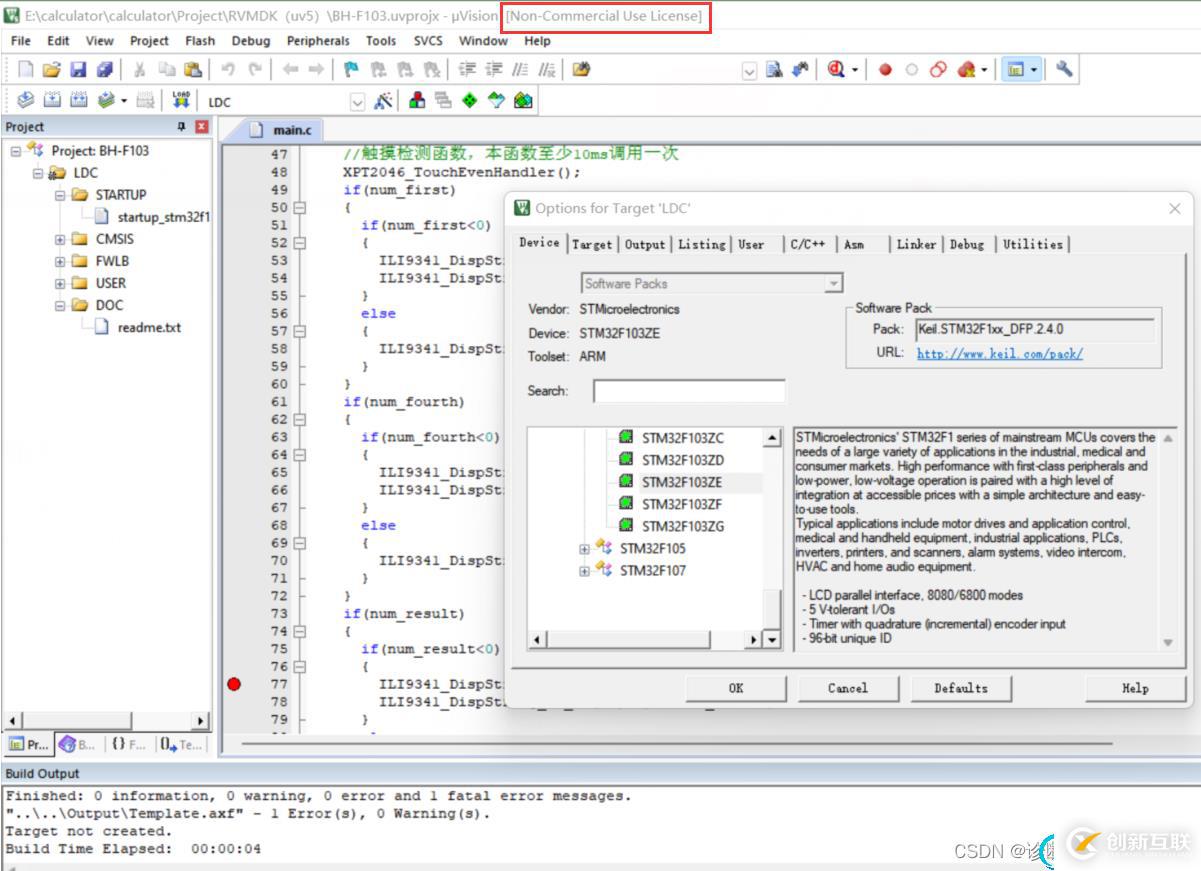
Task: Download code to flash with LOAD icon
Action: click(x=181, y=101)
